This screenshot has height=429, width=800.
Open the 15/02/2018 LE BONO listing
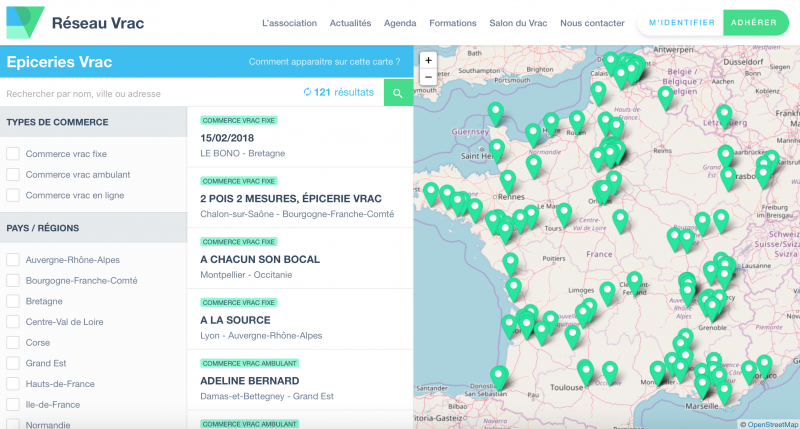point(300,137)
